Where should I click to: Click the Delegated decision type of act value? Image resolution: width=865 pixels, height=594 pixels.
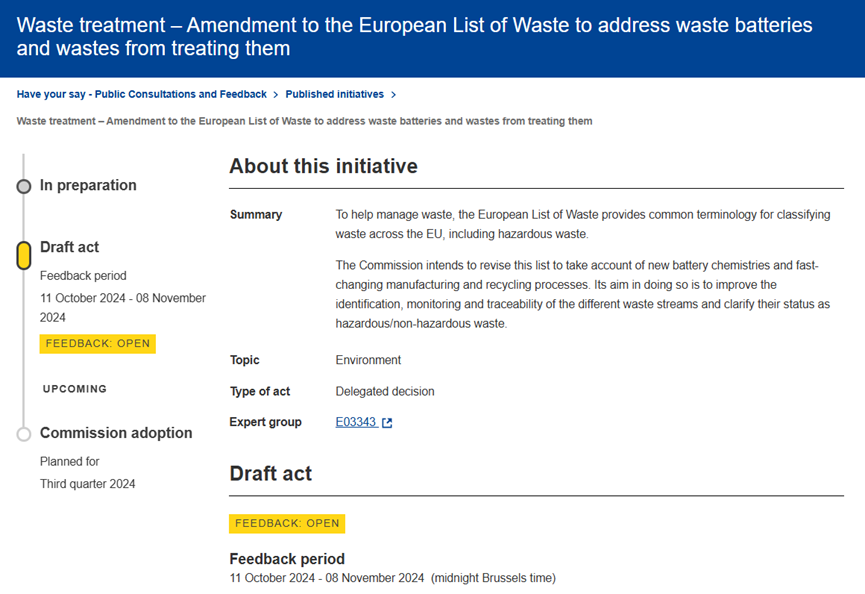385,391
